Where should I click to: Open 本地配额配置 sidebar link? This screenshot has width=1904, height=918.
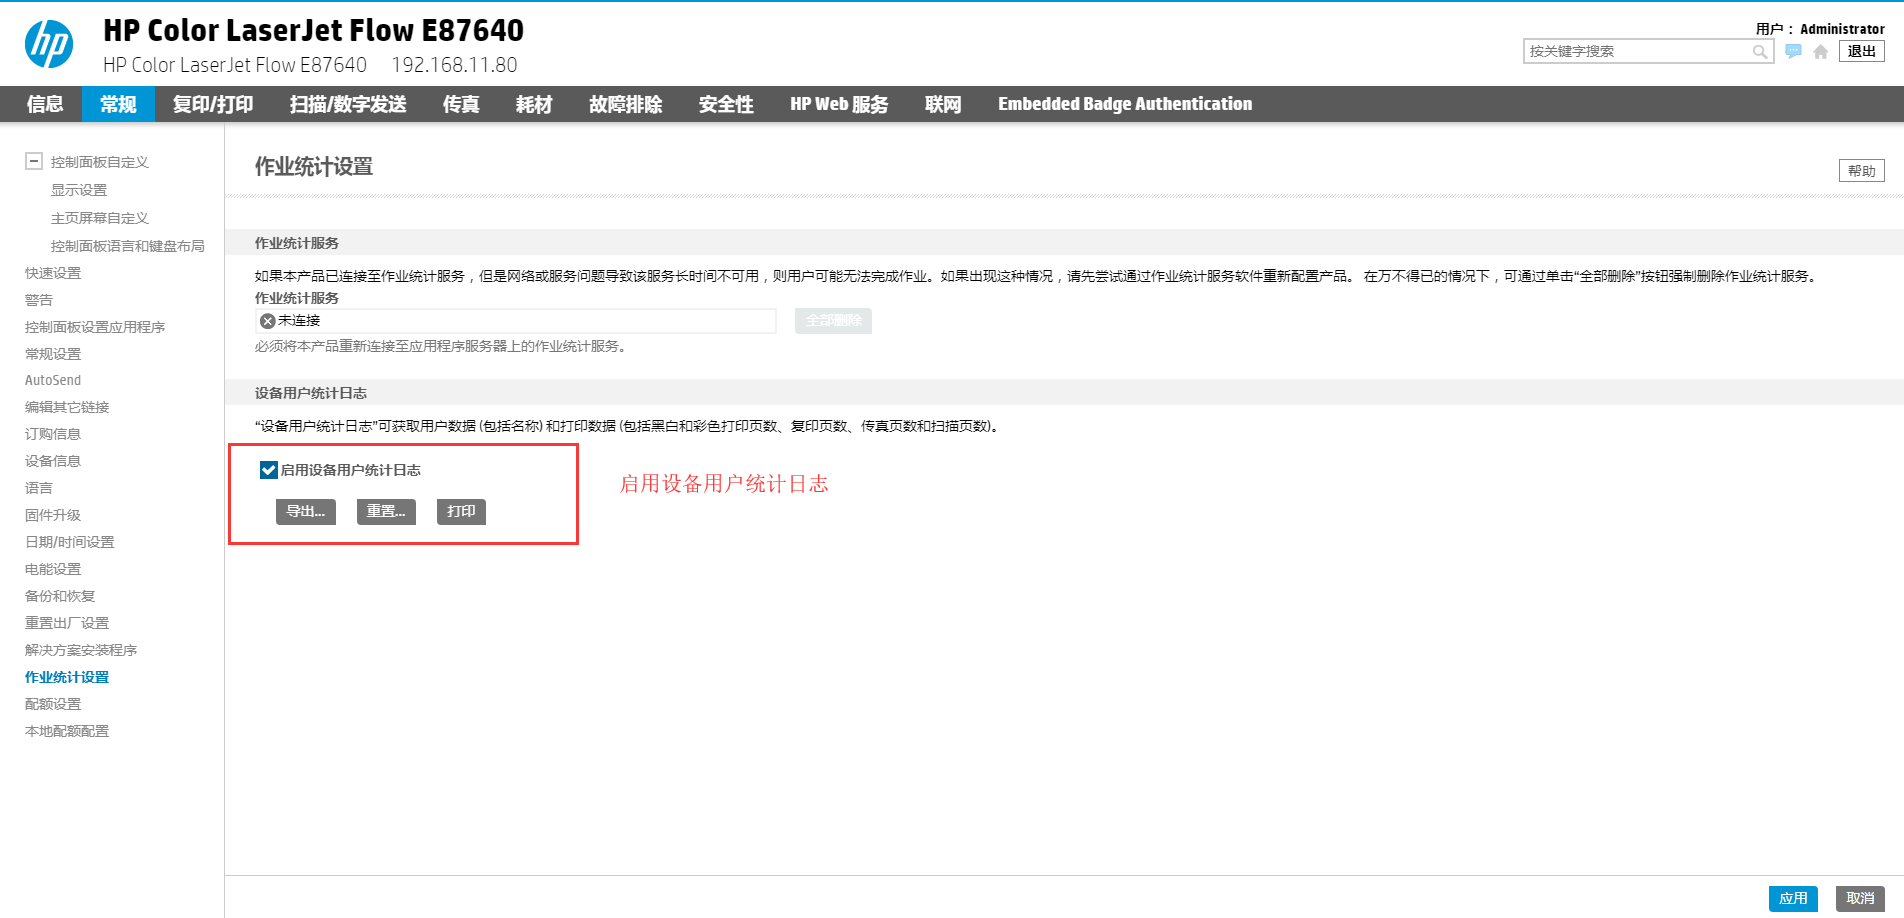click(67, 731)
